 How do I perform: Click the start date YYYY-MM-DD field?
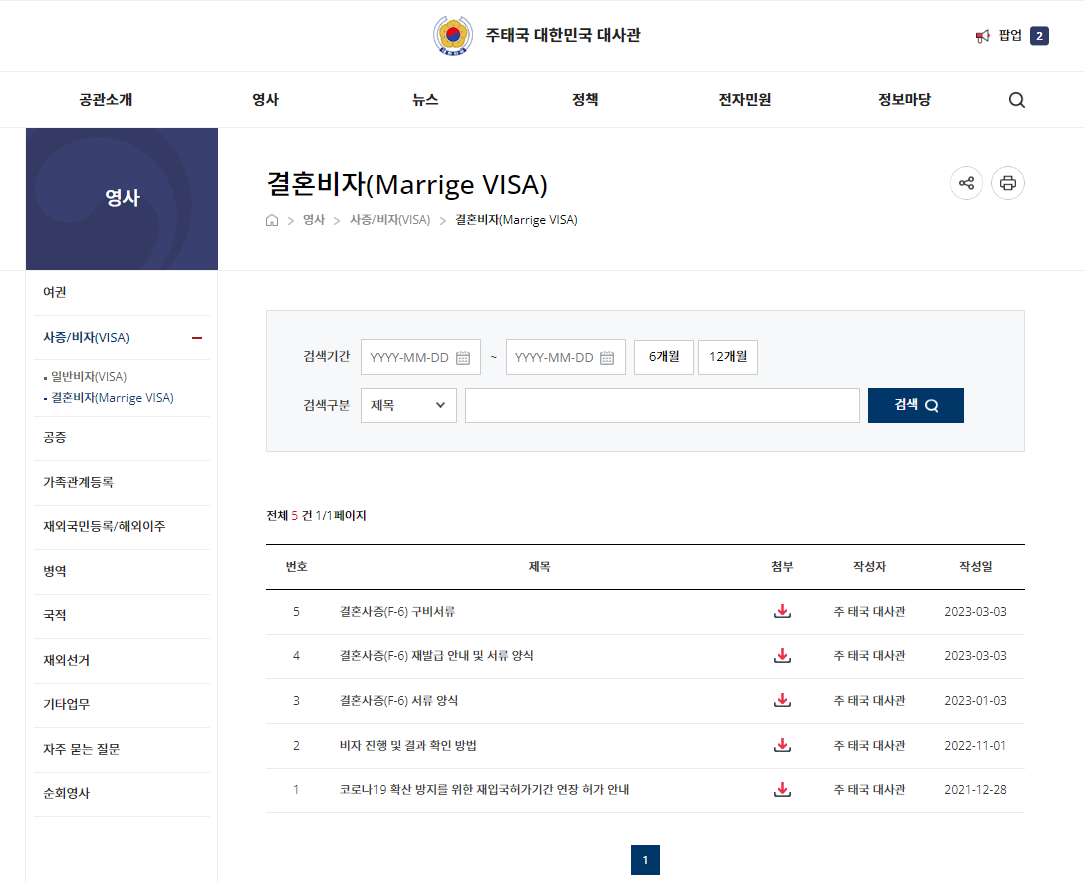tap(421, 357)
